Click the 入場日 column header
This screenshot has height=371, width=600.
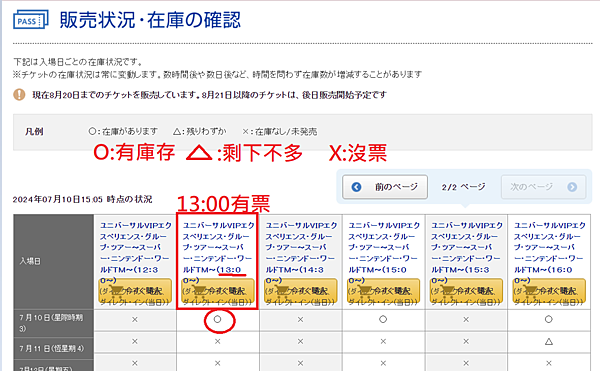pyautogui.click(x=54, y=262)
